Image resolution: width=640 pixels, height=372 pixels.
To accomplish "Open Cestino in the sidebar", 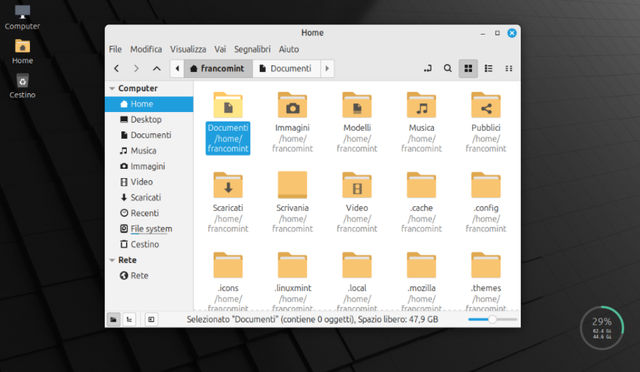I will 149,244.
